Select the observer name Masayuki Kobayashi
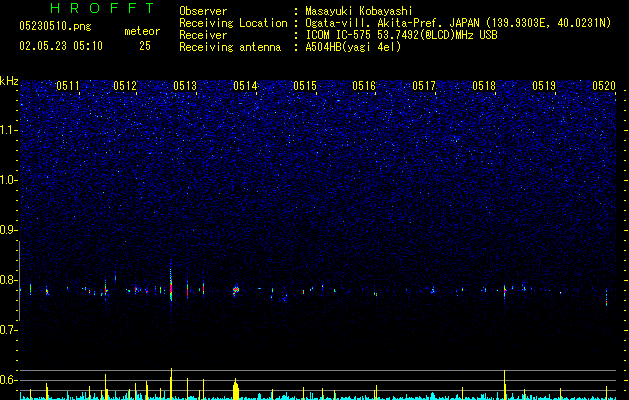Viewport: 629px width, 400px height. click(359, 11)
